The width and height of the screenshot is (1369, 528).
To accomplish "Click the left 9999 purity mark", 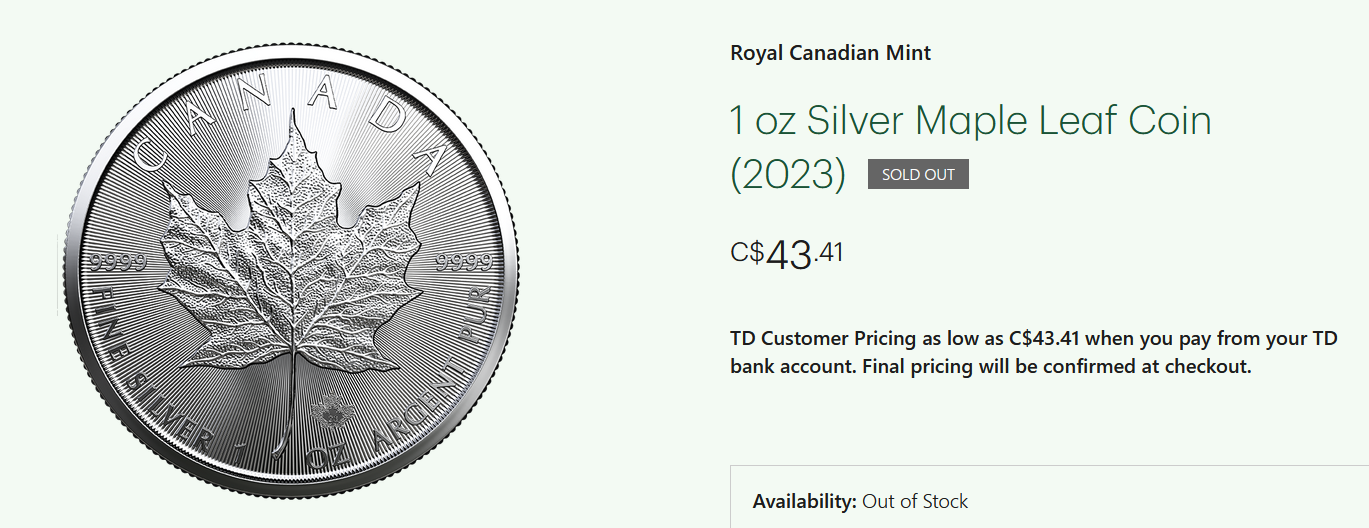I will click(118, 263).
